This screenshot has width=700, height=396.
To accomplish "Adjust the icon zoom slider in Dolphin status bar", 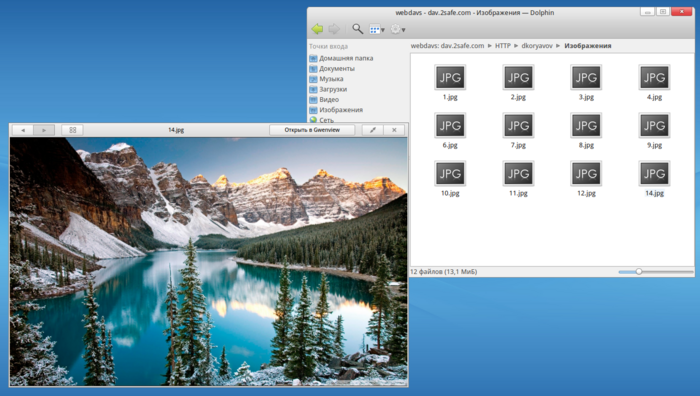I will coord(639,271).
